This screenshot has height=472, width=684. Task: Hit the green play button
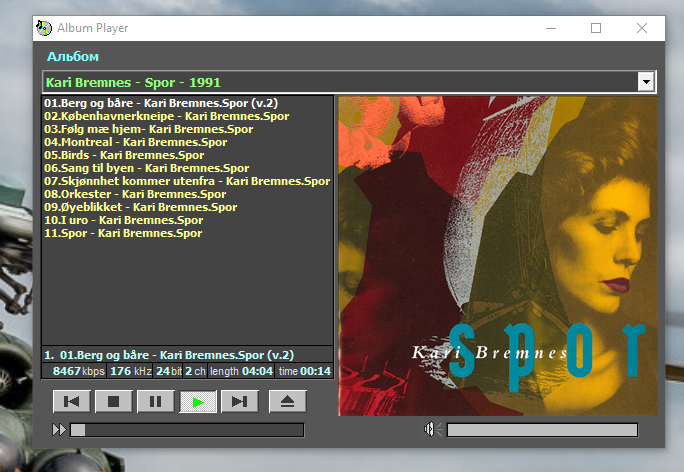(198, 401)
